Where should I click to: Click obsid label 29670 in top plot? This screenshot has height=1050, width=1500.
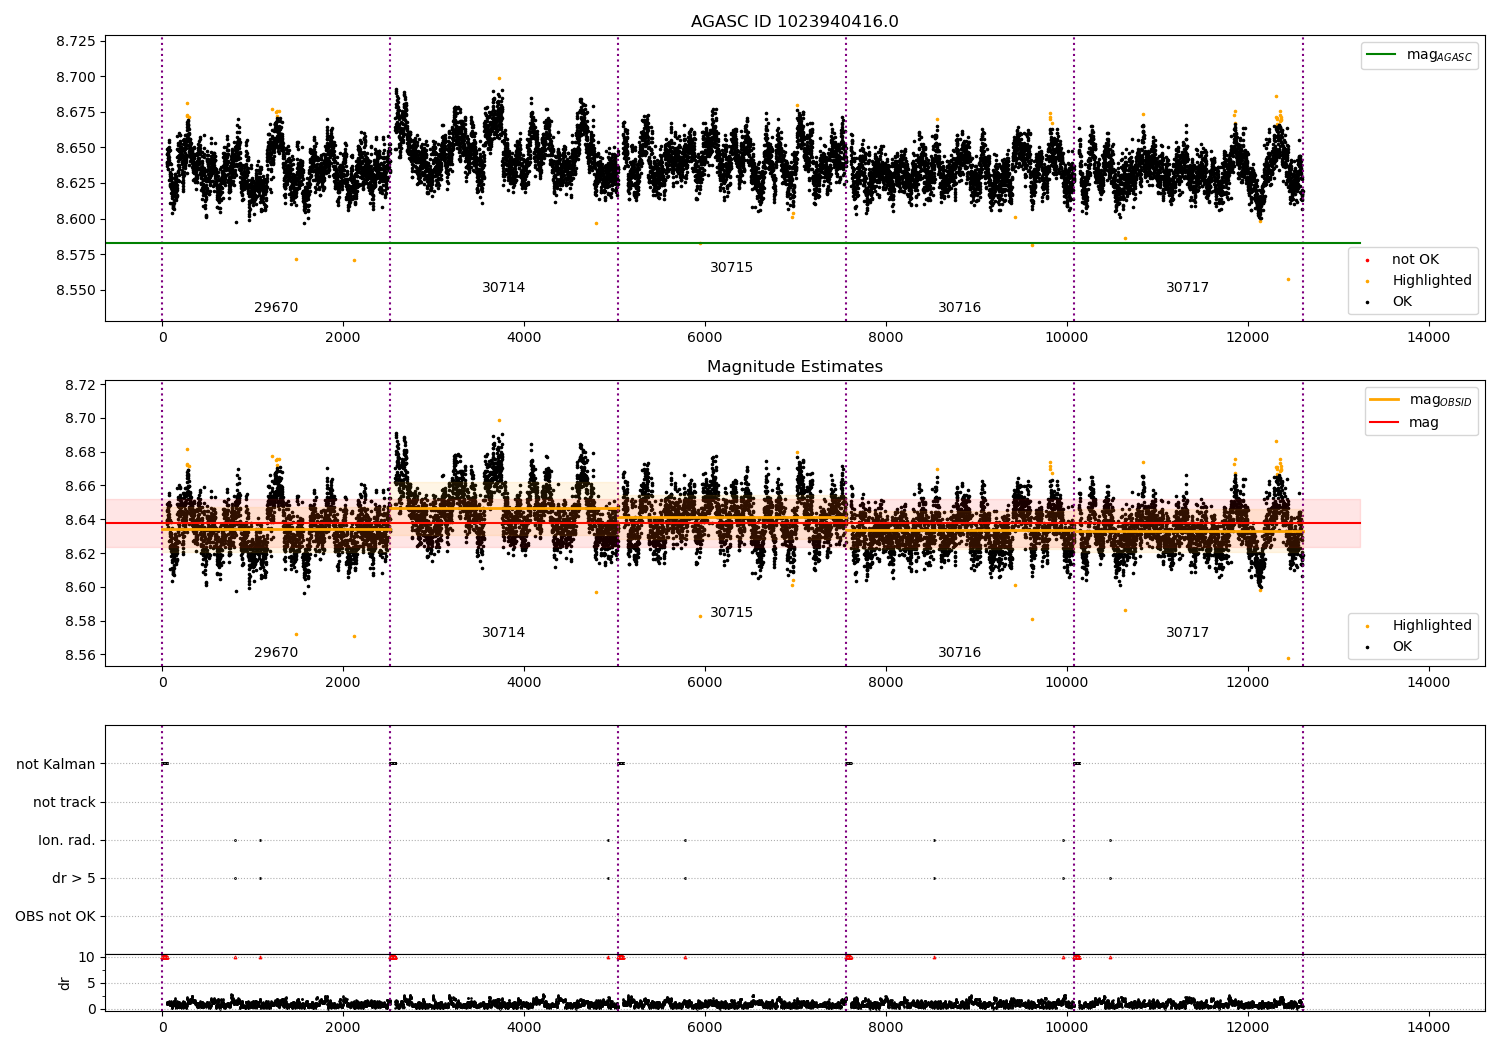(276, 308)
